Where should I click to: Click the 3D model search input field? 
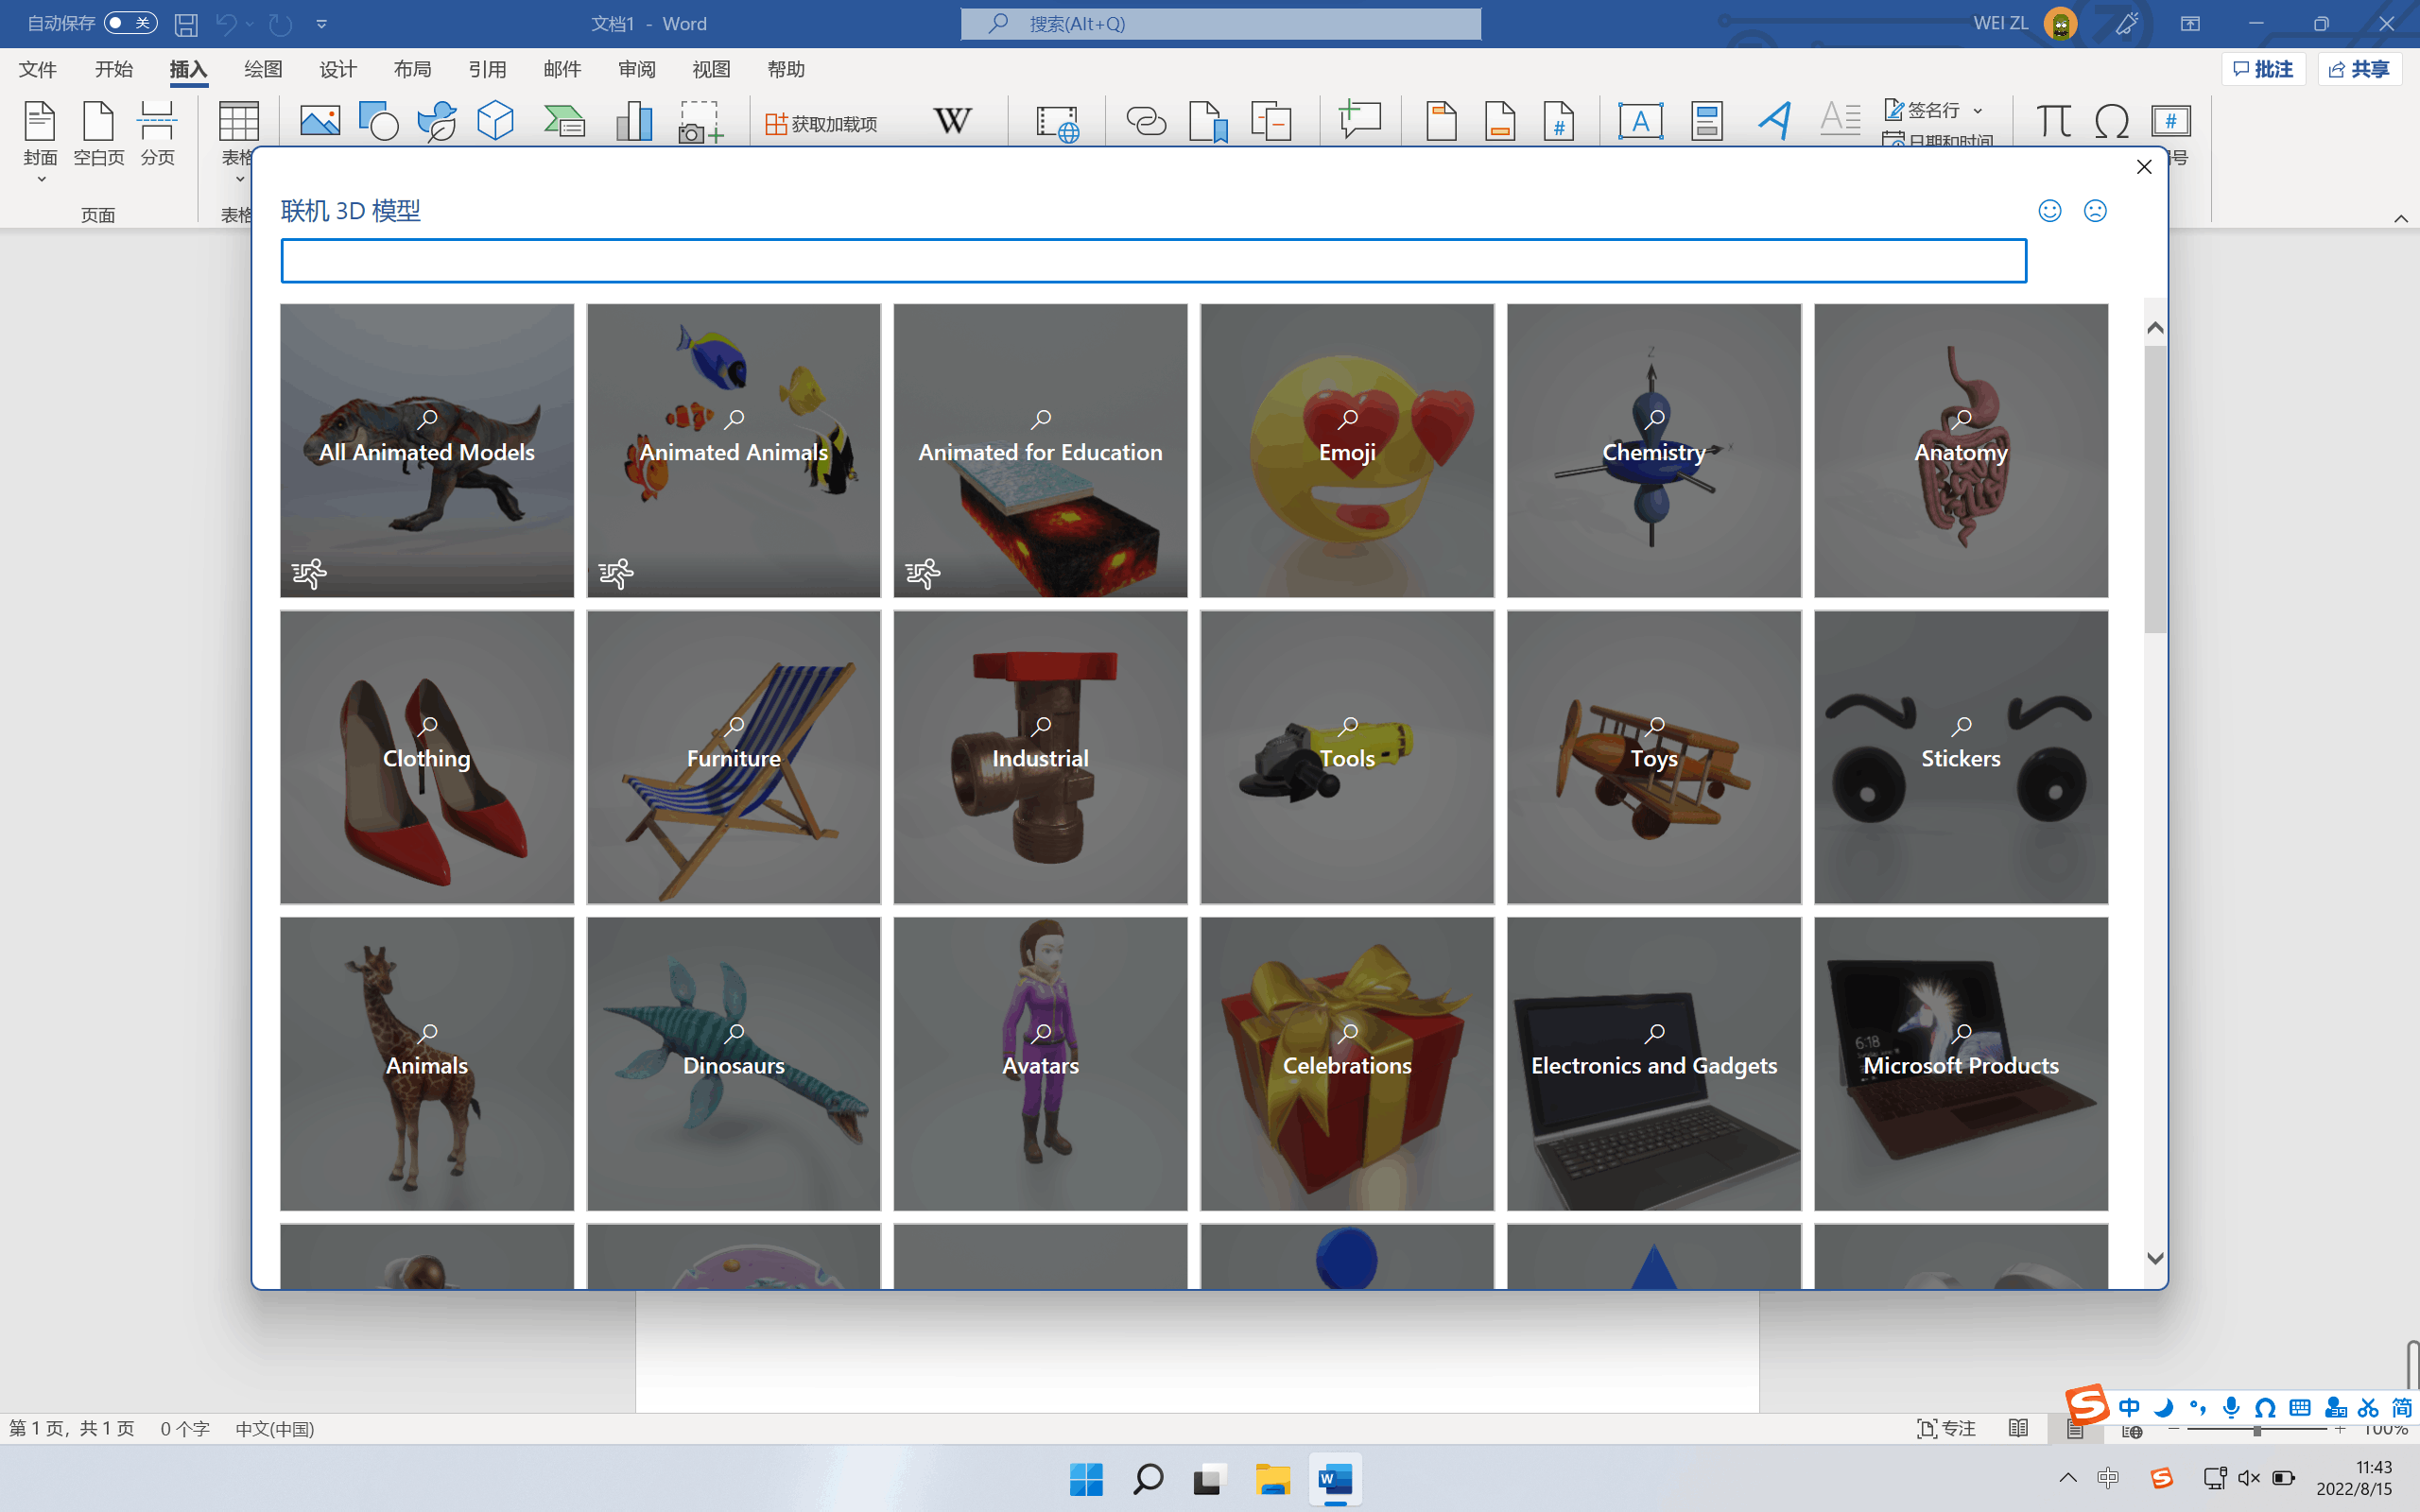point(1153,261)
